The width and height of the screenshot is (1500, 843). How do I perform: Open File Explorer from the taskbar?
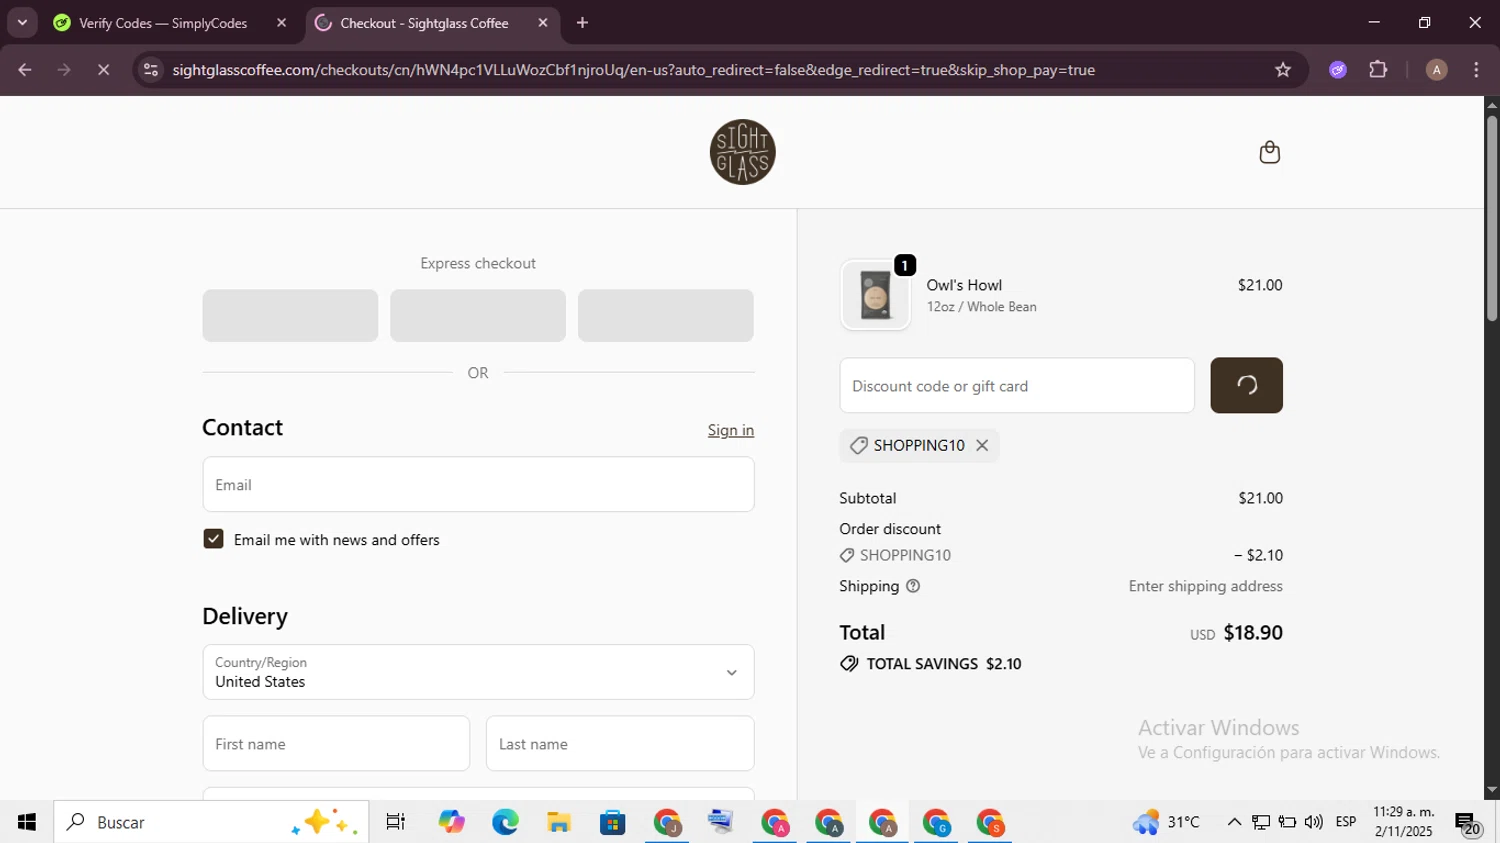[559, 822]
